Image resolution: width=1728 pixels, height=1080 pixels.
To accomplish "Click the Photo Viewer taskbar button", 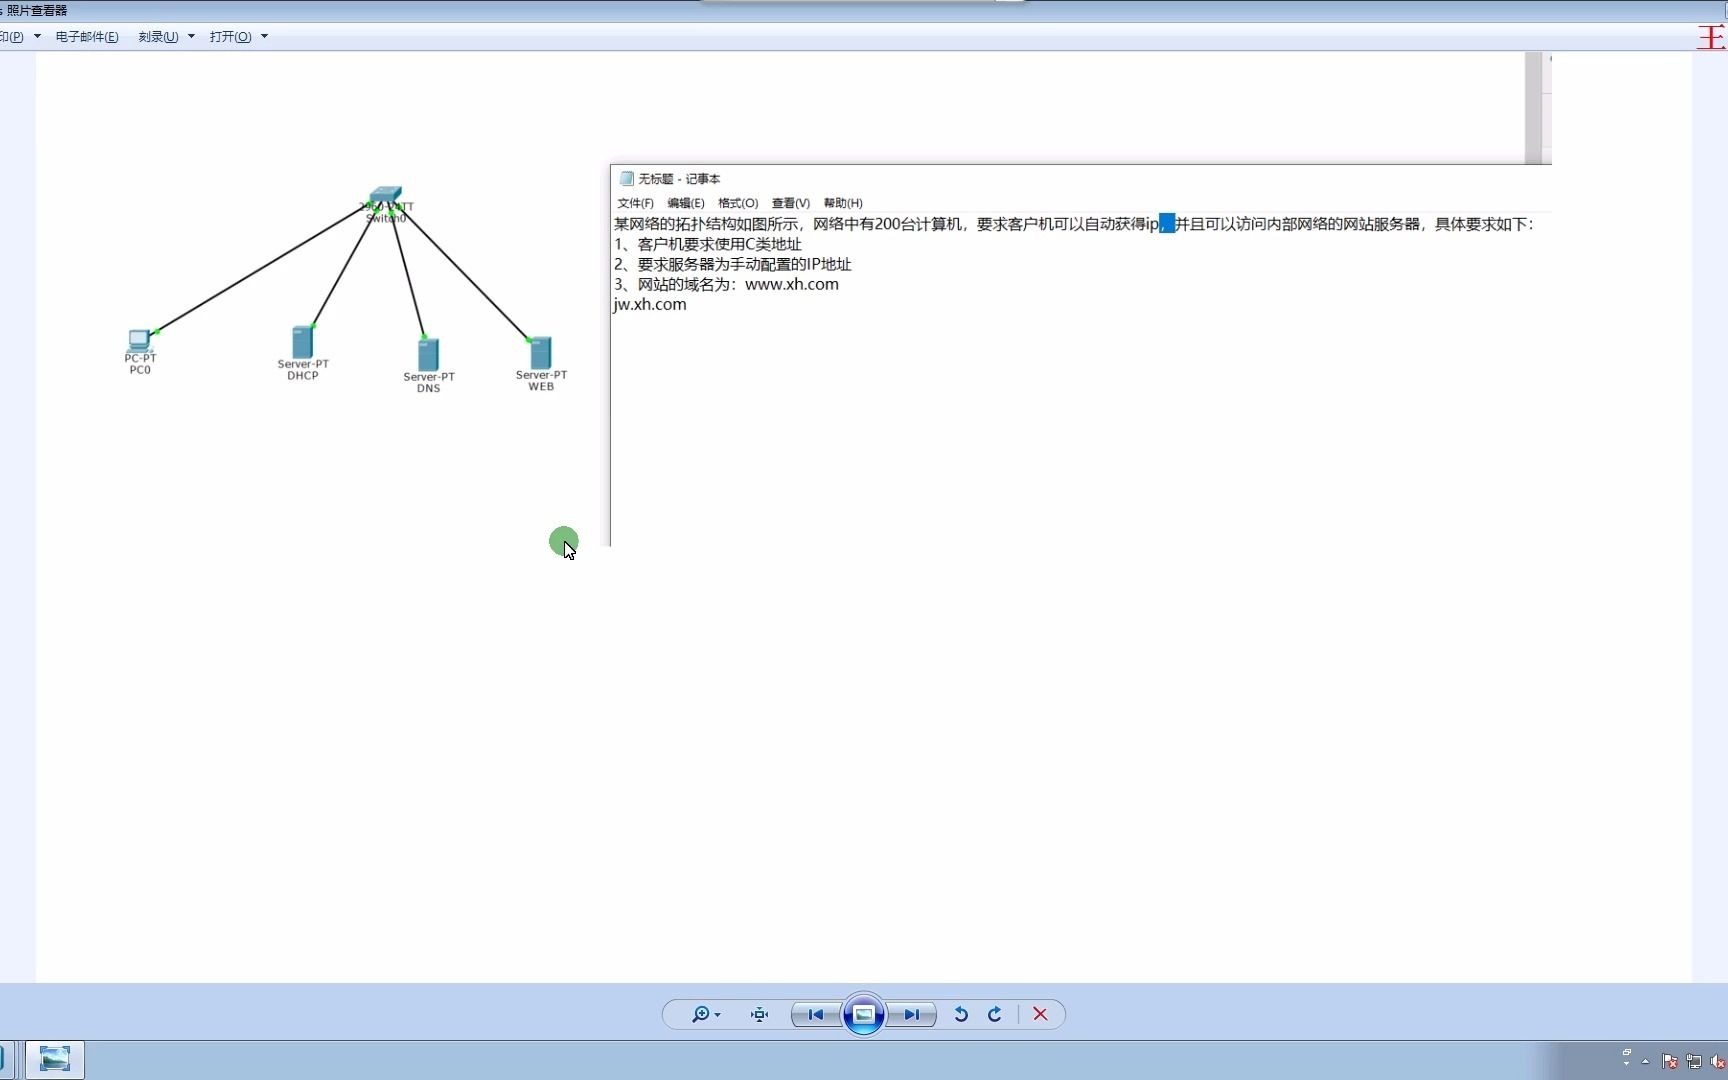I will point(55,1059).
